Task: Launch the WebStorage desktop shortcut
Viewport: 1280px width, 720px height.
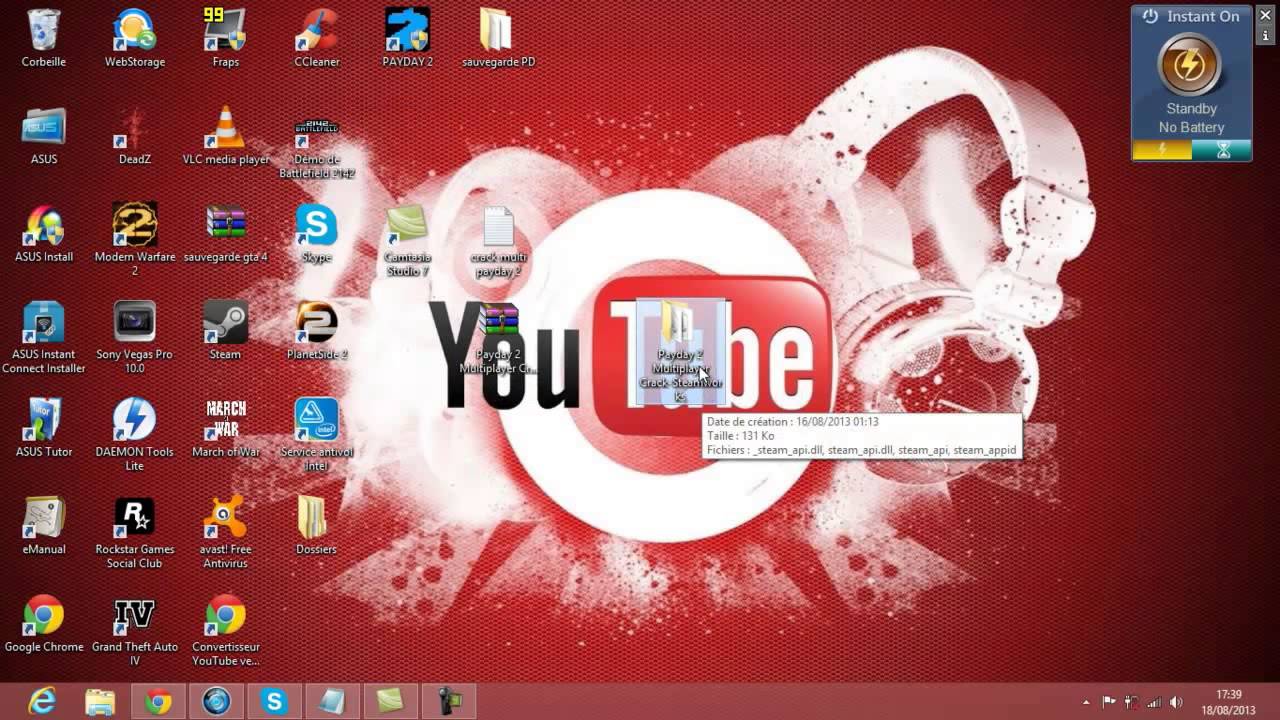Action: coord(135,38)
